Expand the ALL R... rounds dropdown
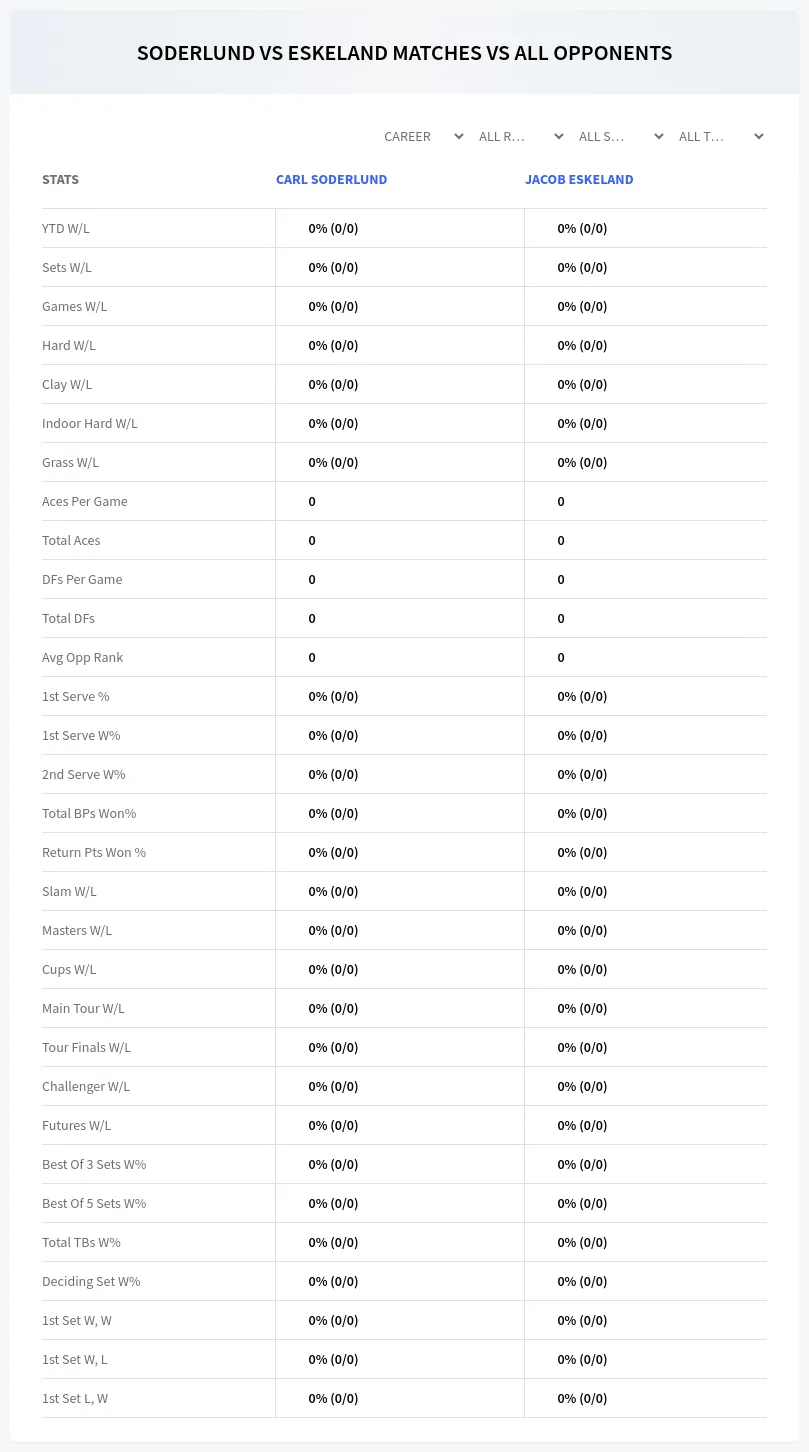Viewport: 809px width, 1452px height. point(519,136)
